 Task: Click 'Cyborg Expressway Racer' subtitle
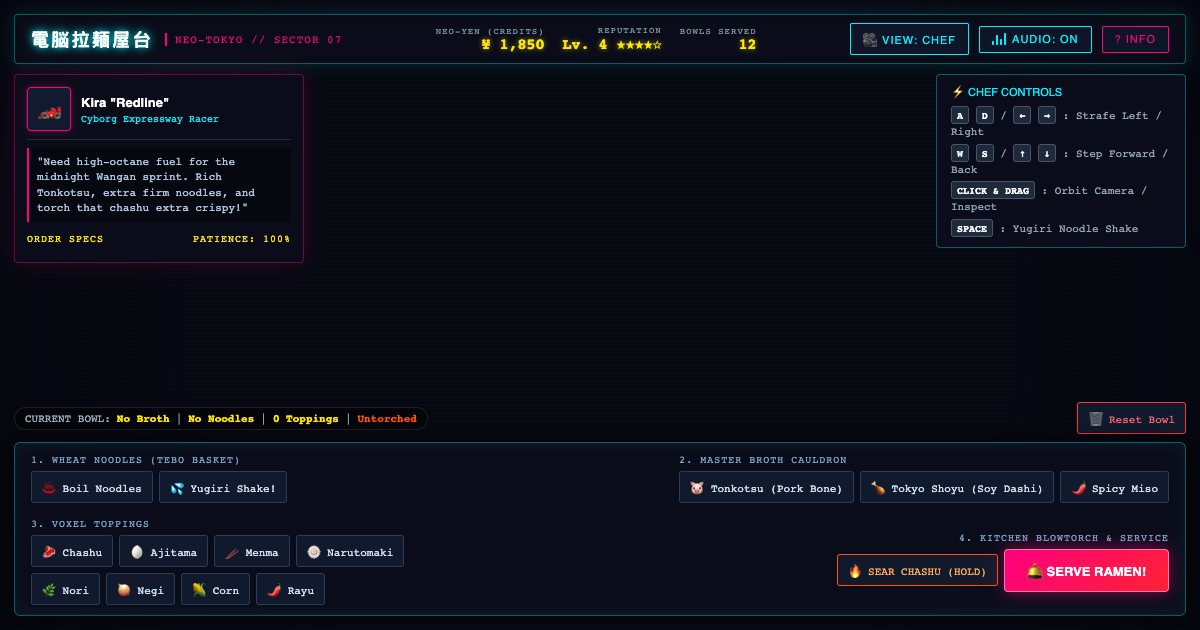150,119
